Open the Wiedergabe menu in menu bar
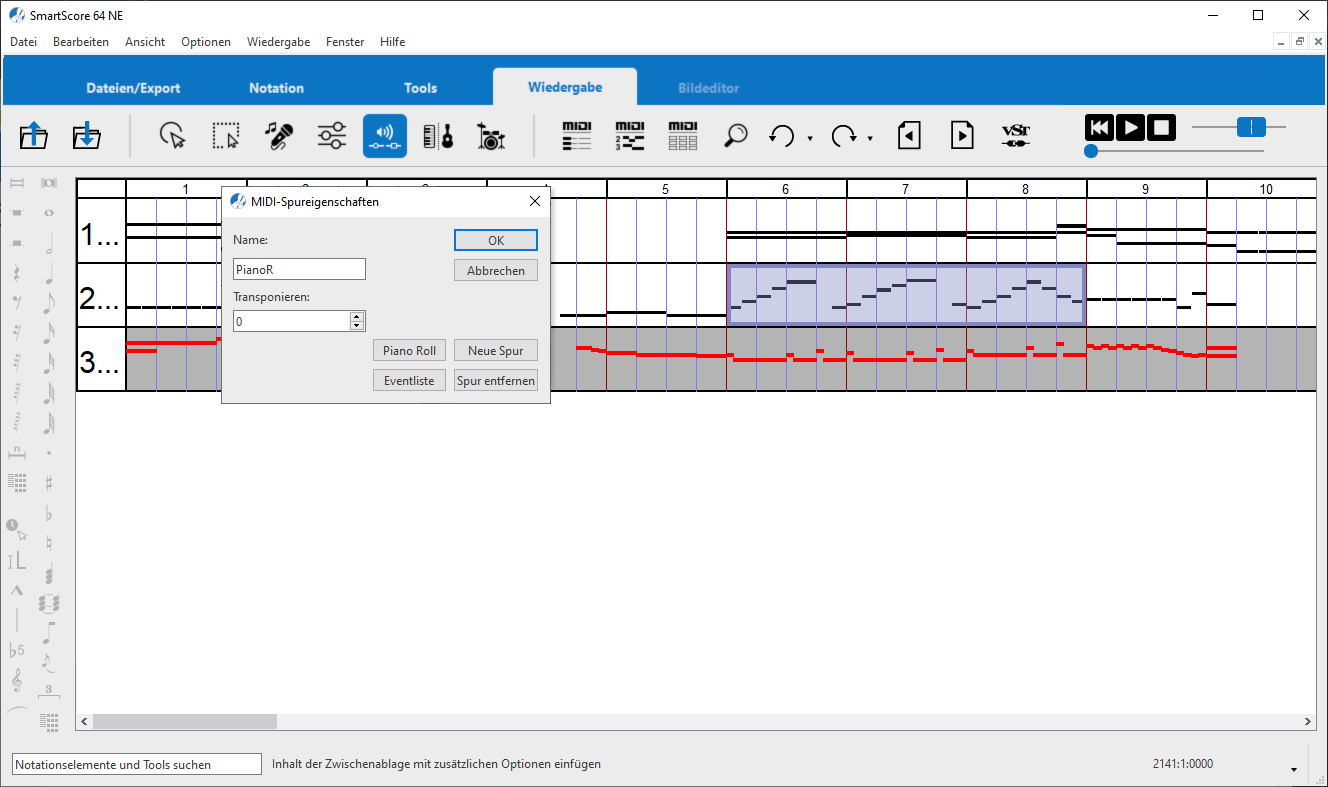Screen dimensions: 1328x787 coord(278,42)
